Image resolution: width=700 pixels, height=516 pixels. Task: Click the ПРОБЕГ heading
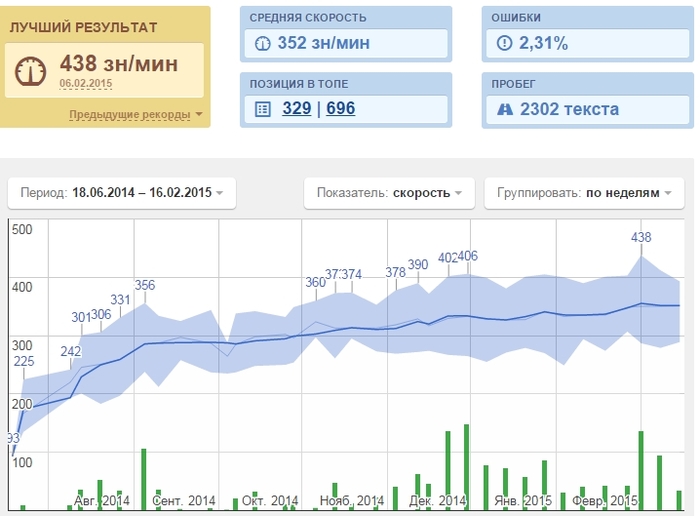(x=513, y=84)
